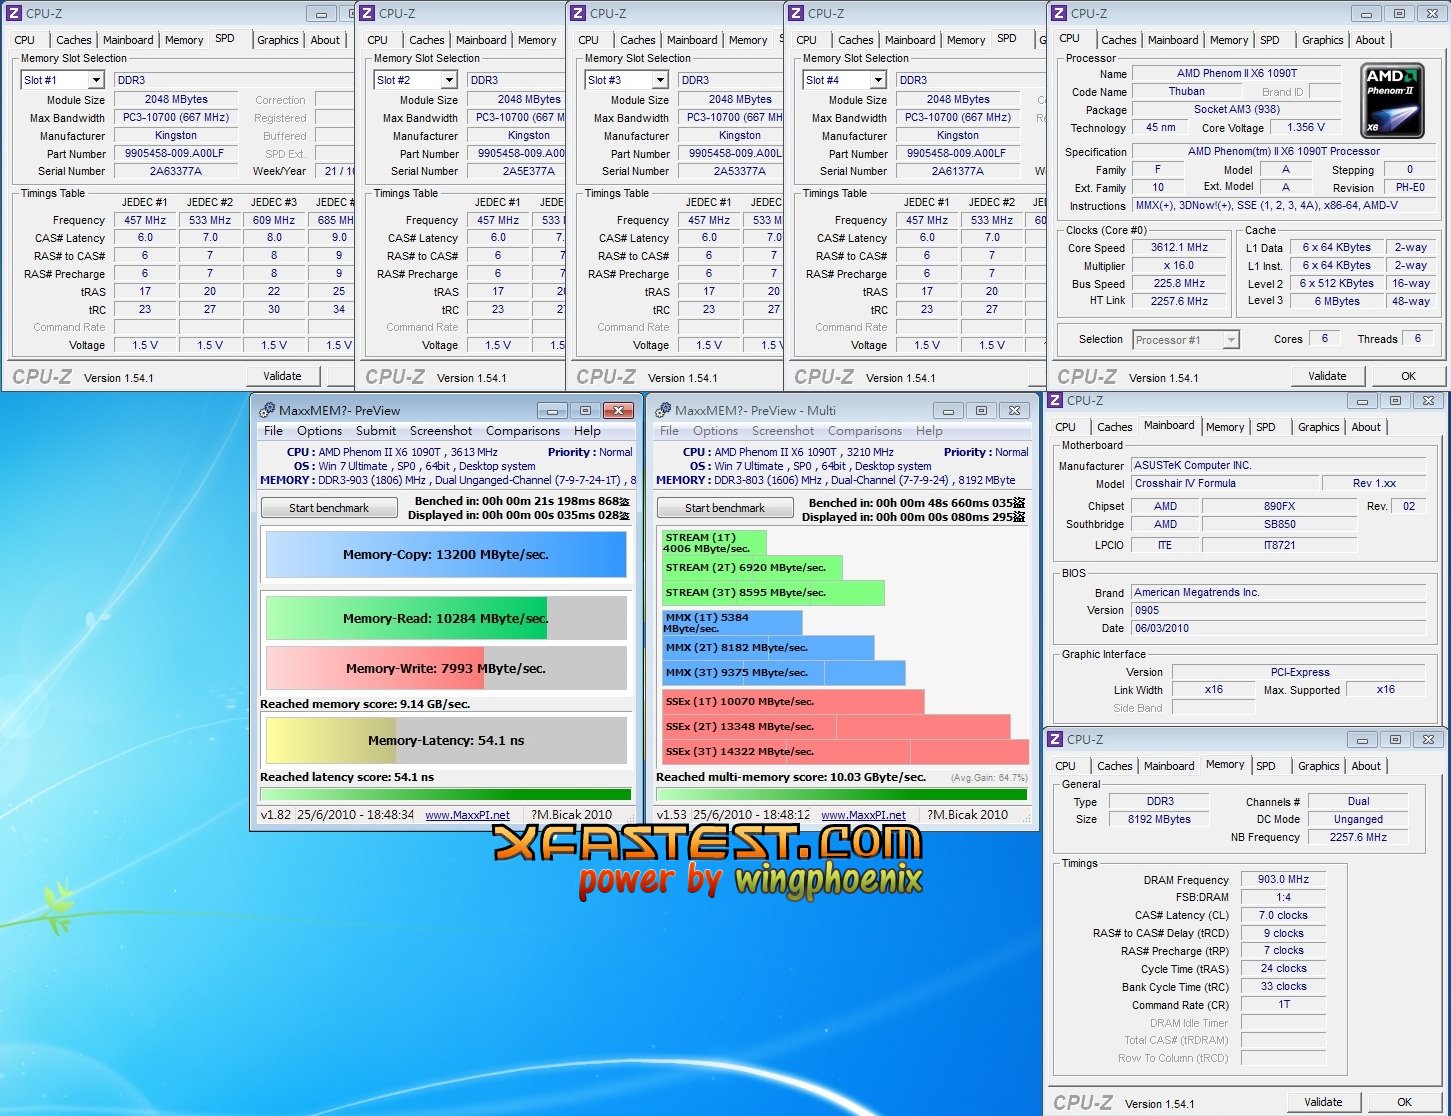Image resolution: width=1451 pixels, height=1116 pixels.
Task: Select Mainboard tab in the Slot #2 CPU-Z window
Action: click(481, 40)
